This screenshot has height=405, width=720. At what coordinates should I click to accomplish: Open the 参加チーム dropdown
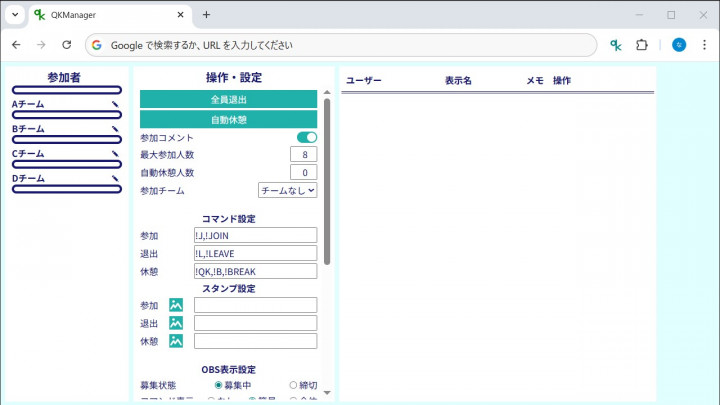click(x=287, y=190)
